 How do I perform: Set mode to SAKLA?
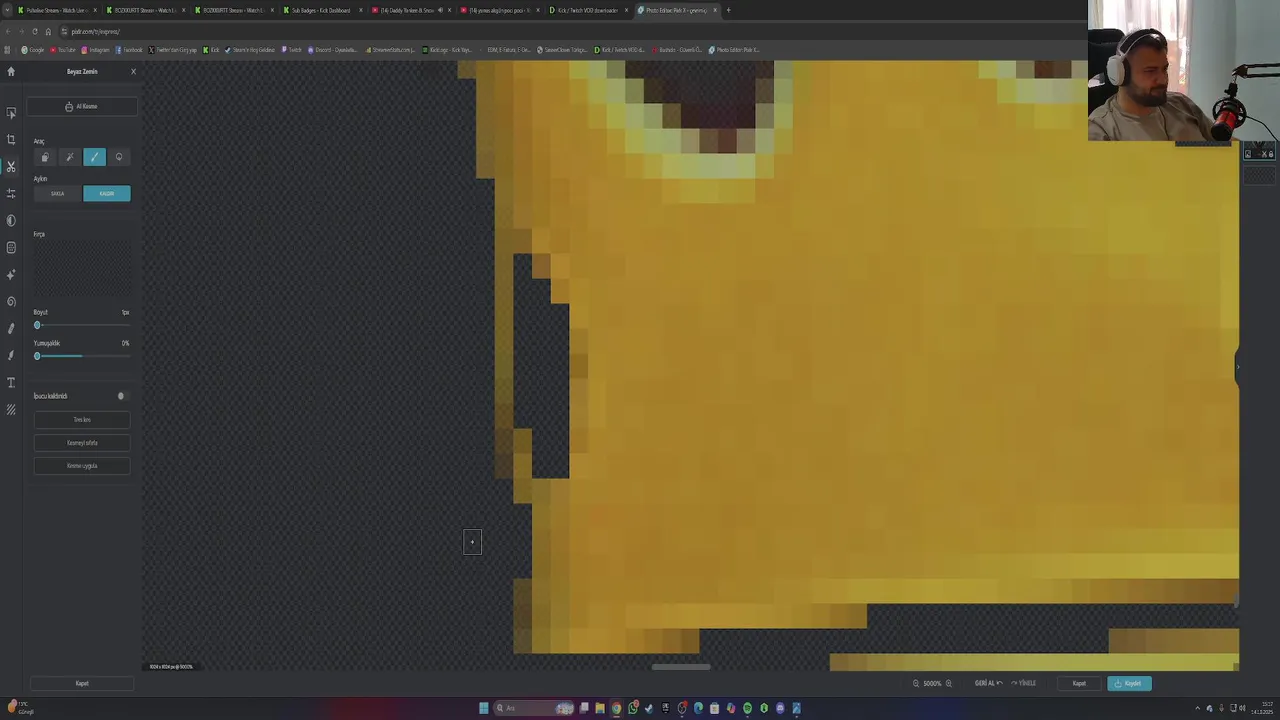(x=58, y=194)
